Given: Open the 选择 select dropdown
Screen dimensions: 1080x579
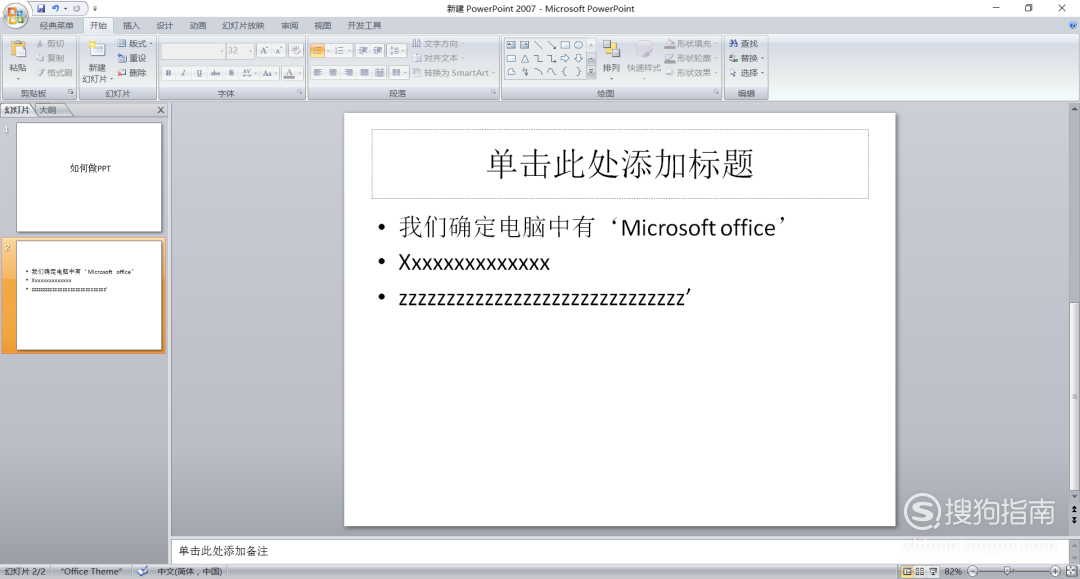Looking at the screenshot, I should coord(747,72).
